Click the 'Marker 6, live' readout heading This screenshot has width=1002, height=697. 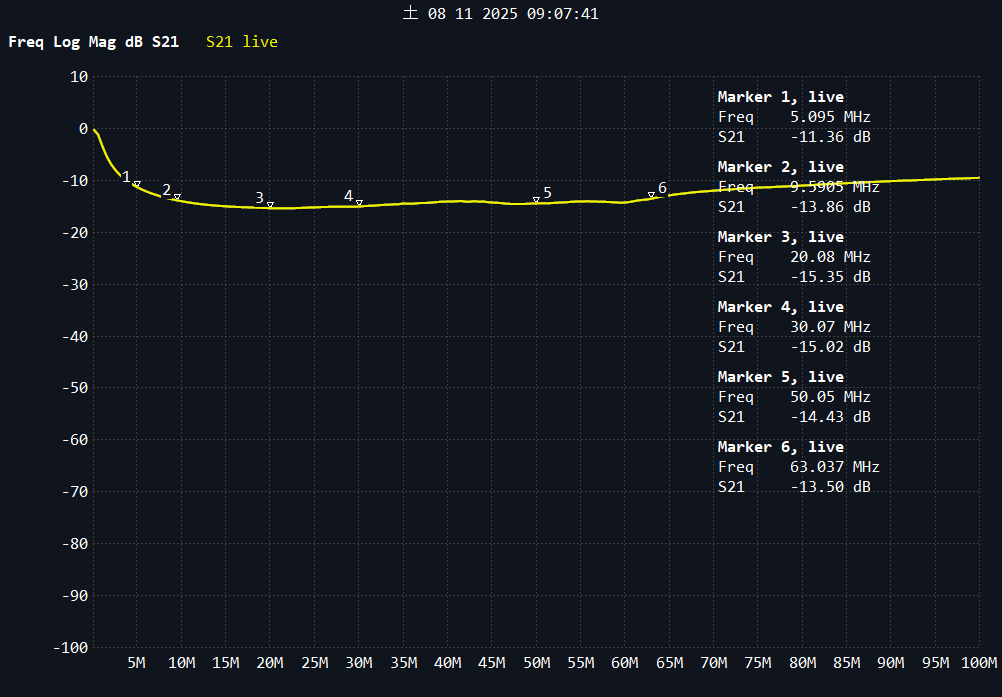click(780, 447)
